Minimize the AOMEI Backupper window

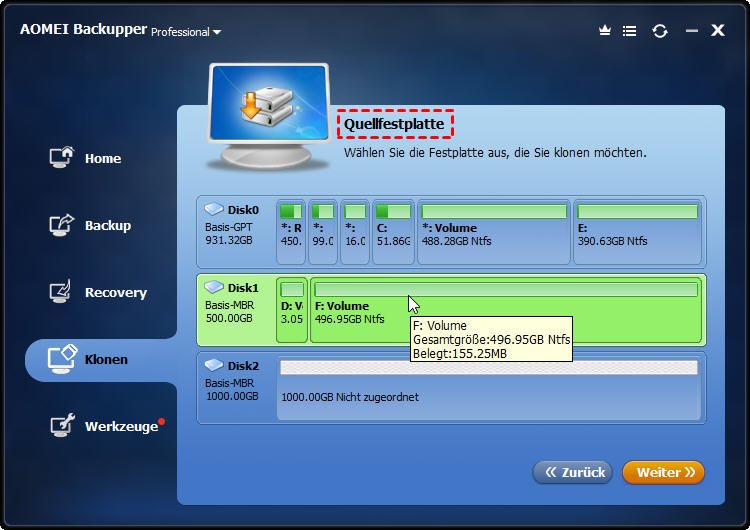pos(692,31)
